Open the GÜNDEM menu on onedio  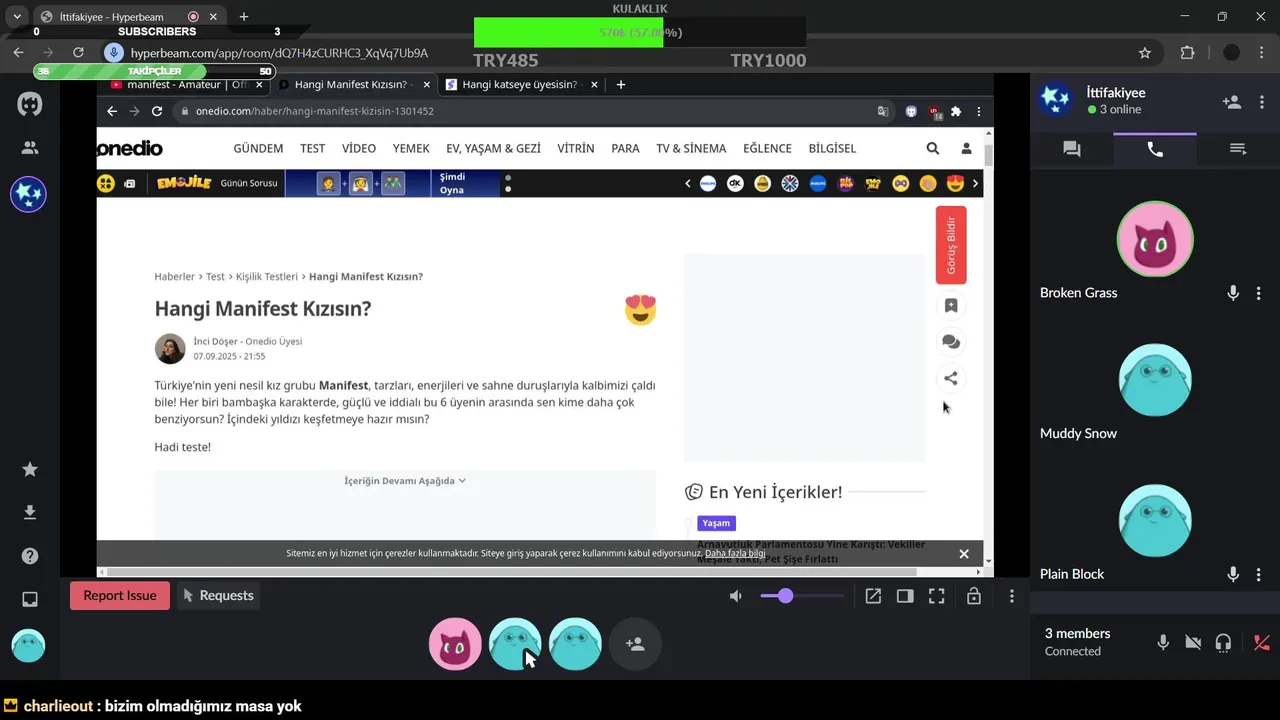point(258,148)
